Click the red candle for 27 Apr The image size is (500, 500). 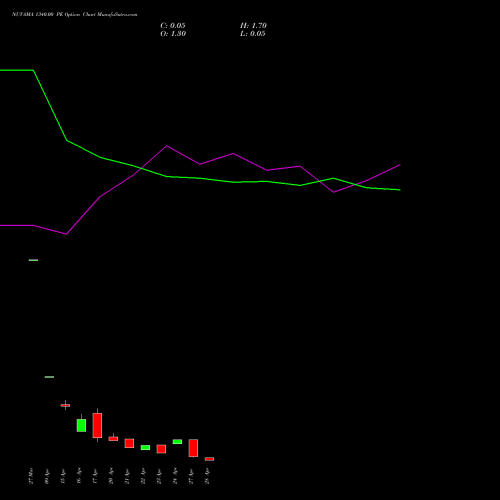pyautogui.click(x=193, y=448)
